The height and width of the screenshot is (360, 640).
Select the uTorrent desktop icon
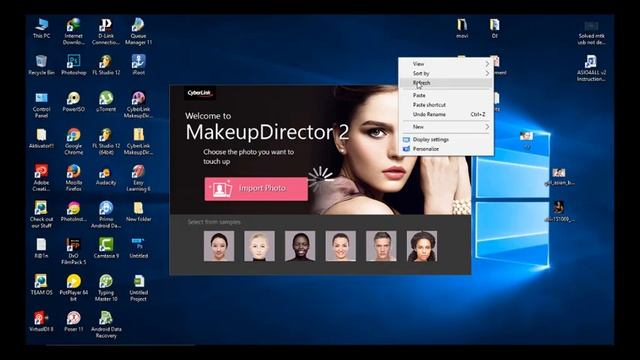pyautogui.click(x=106, y=102)
